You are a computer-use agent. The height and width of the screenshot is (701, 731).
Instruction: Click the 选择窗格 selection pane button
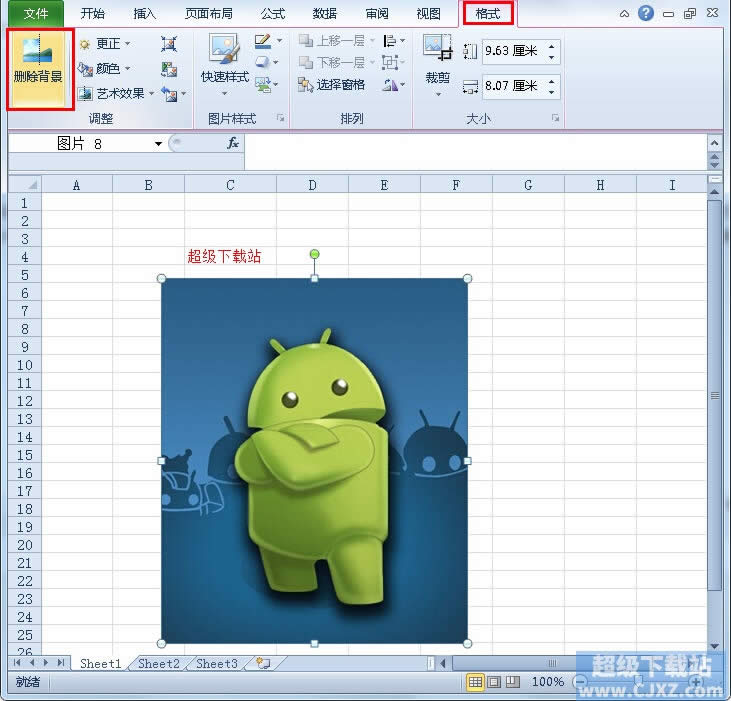point(333,85)
